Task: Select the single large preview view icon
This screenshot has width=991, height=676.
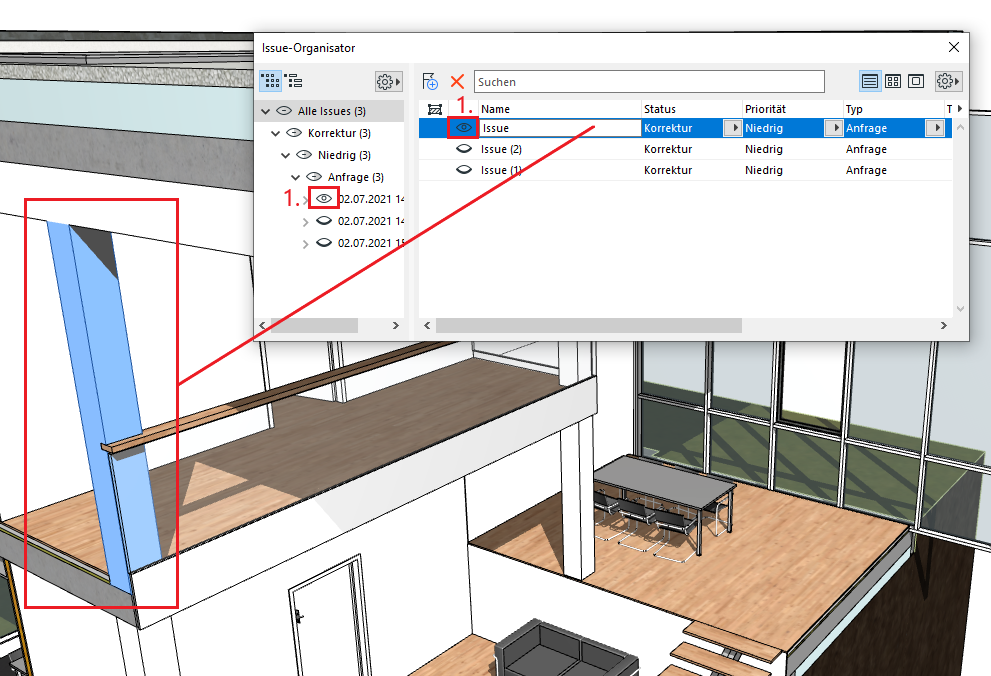Action: point(915,81)
